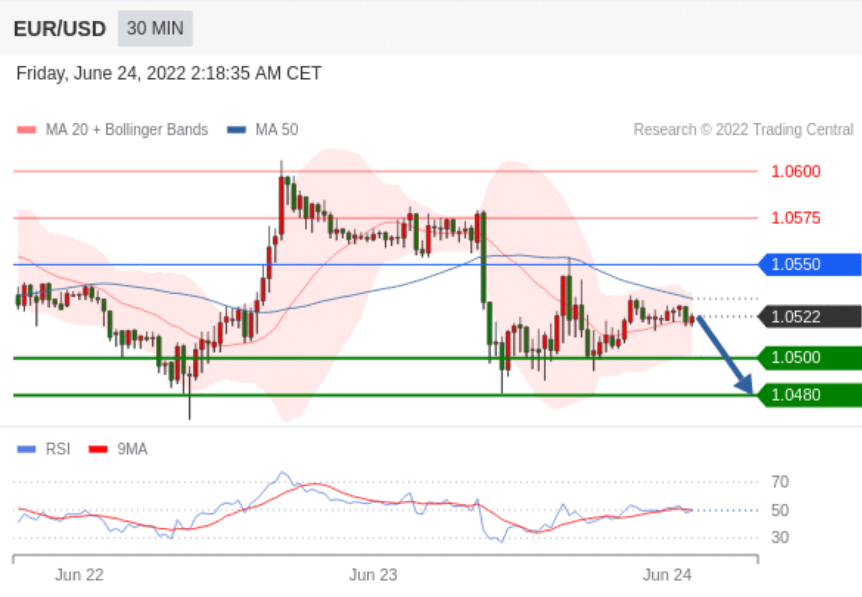Click the RSI 50 axis value
This screenshot has height=597, width=862.
[780, 511]
